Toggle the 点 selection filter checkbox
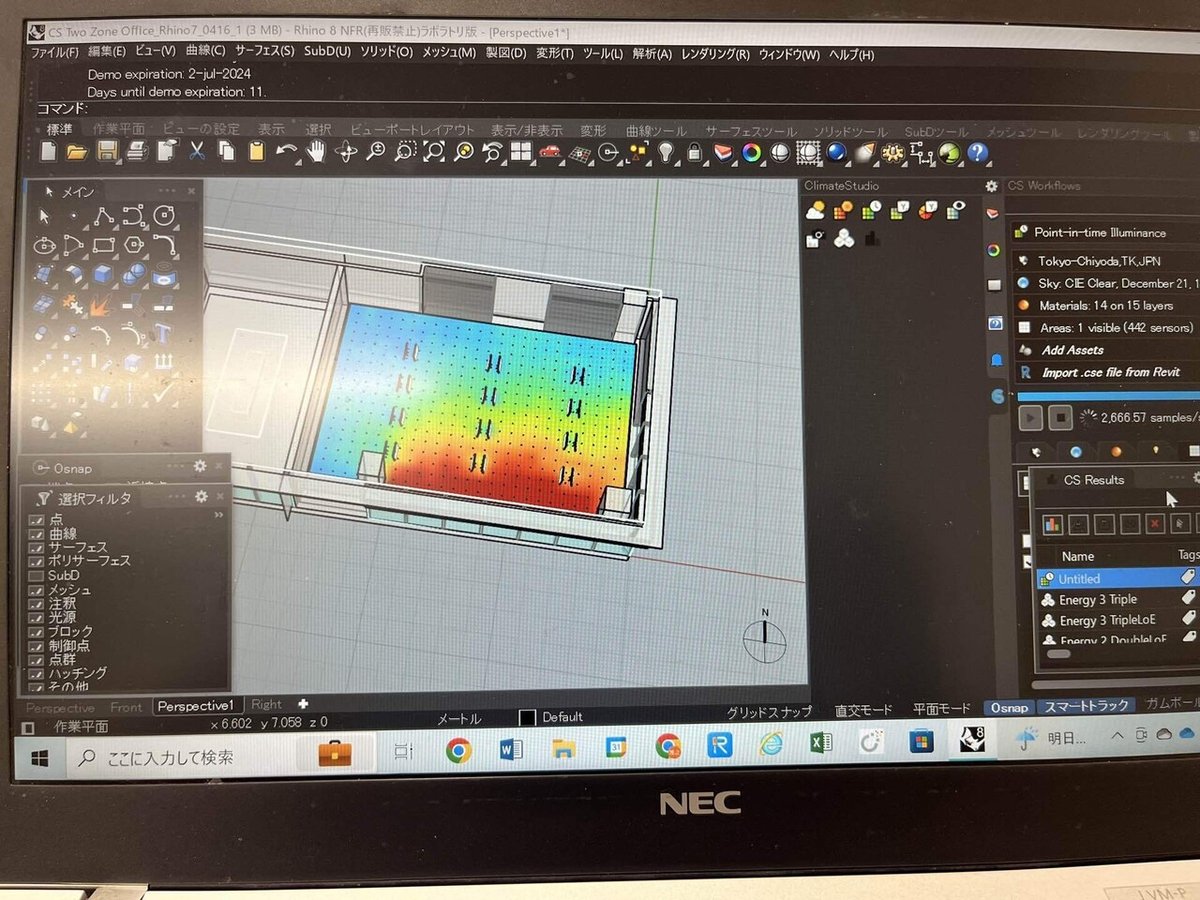 [37, 521]
